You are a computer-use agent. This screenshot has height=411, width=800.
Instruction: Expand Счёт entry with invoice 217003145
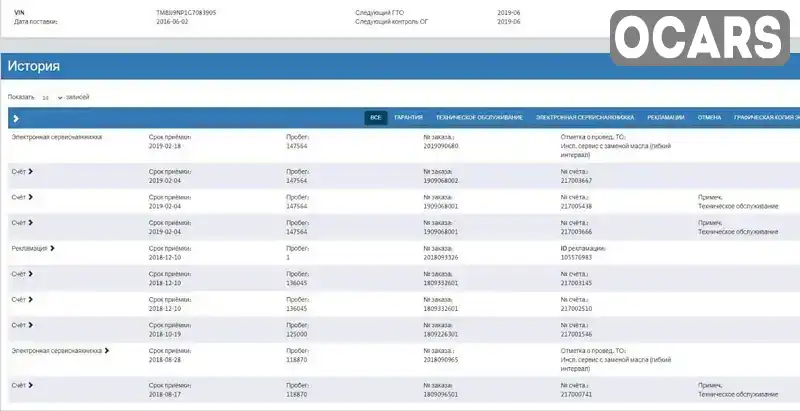[x=31, y=274]
